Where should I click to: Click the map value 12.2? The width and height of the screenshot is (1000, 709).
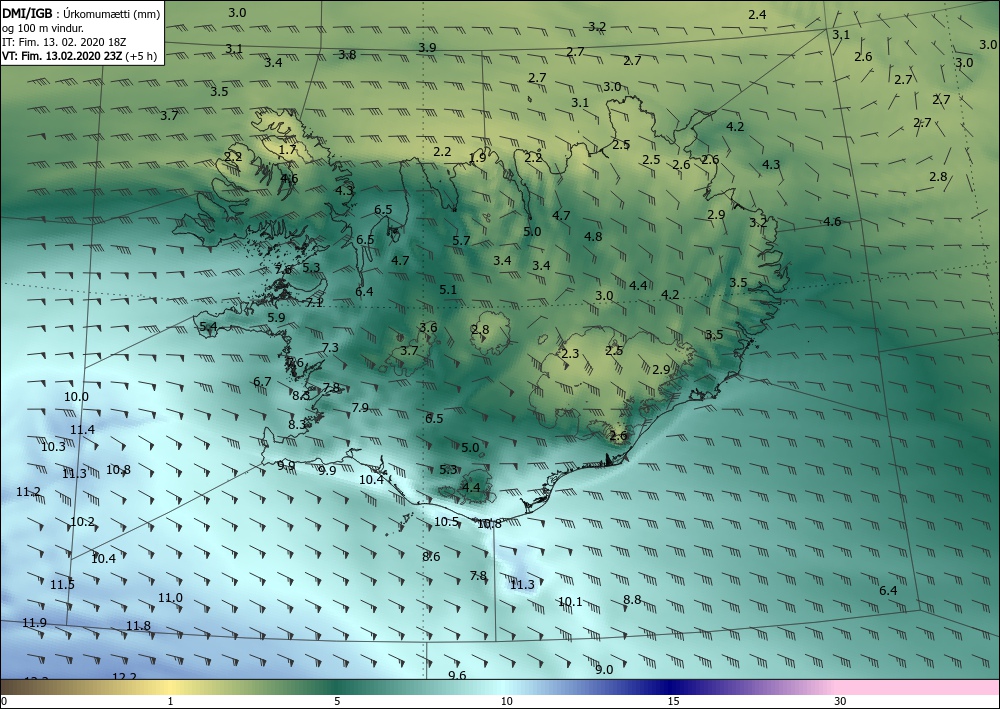pyautogui.click(x=124, y=676)
